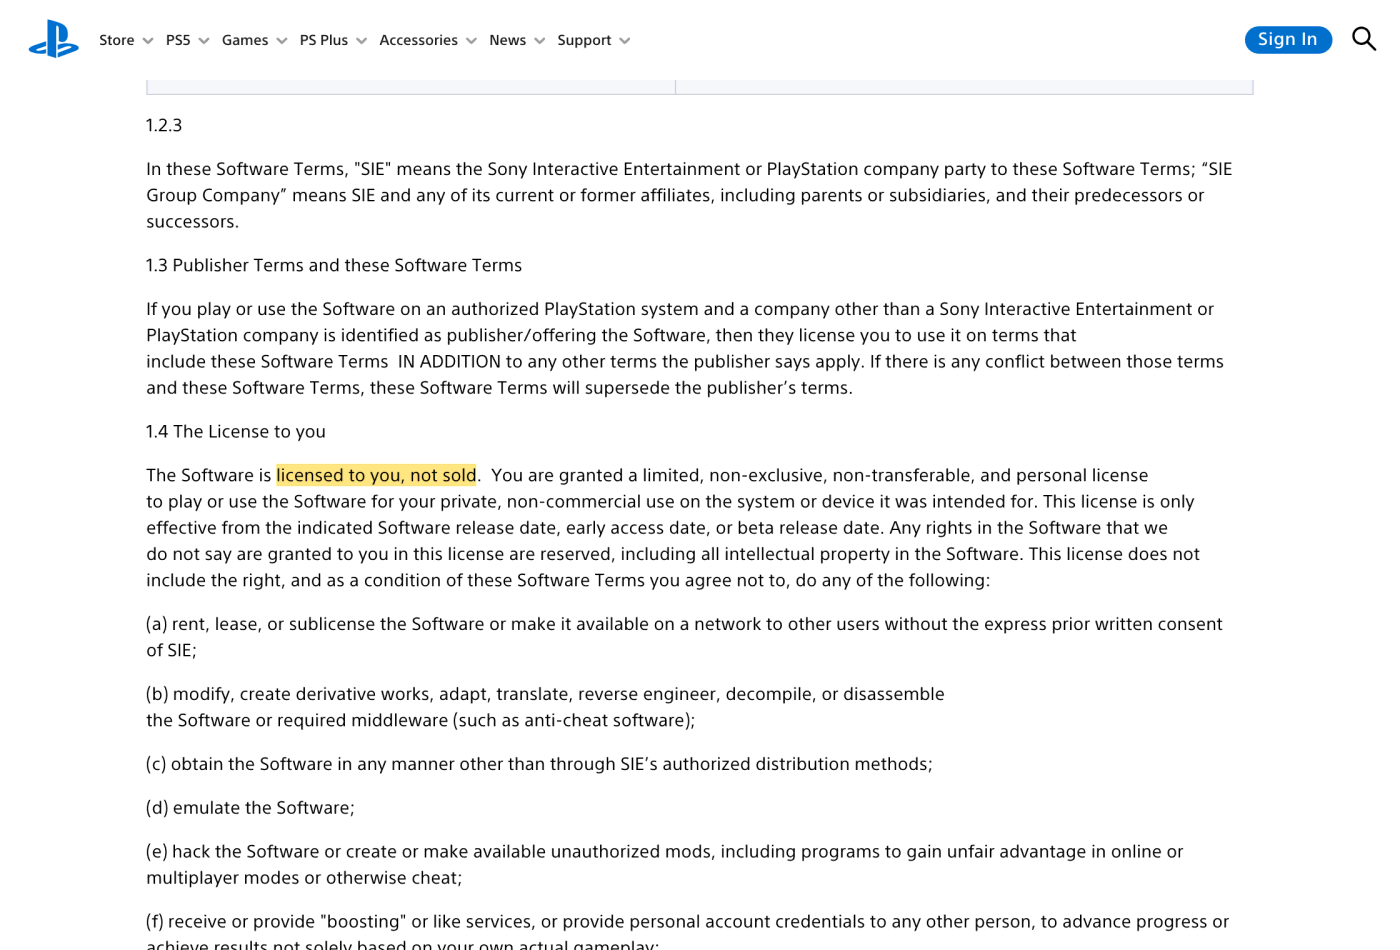Expand the chevron next to News
The height and width of the screenshot is (950, 1400).
(x=540, y=41)
